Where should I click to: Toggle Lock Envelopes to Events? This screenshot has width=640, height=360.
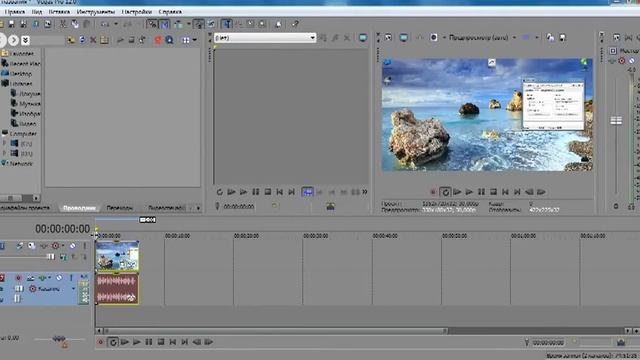199,24
